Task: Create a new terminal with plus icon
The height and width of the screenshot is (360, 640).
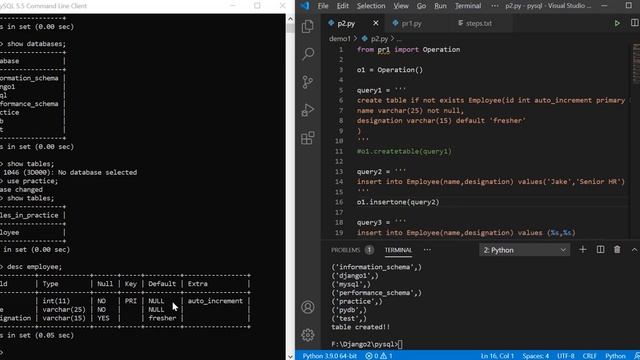Action: (583, 249)
